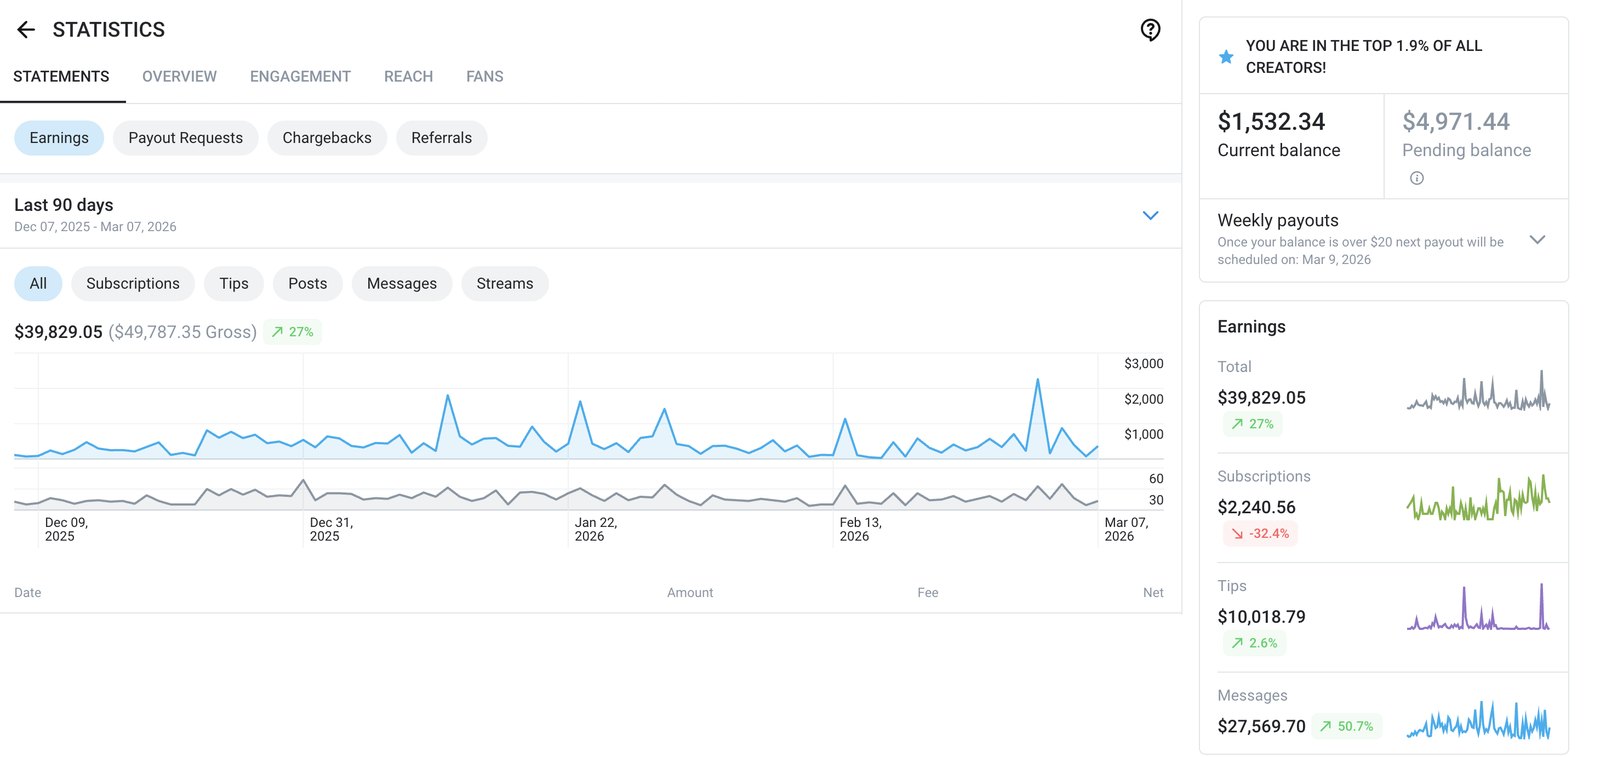Select the Earnings filter chip
Viewport: 1600px width, 757px height.
59,138
